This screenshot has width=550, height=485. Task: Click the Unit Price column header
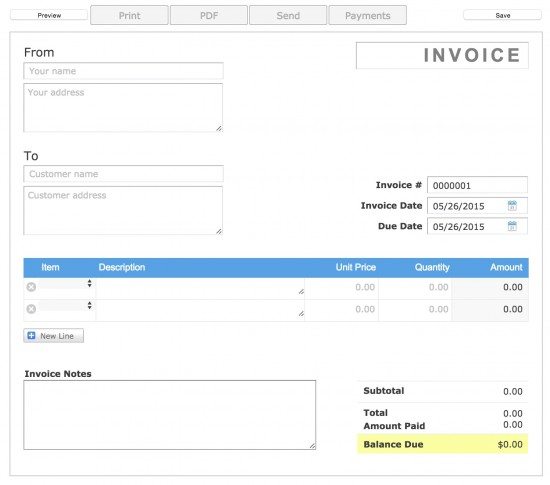click(x=356, y=267)
